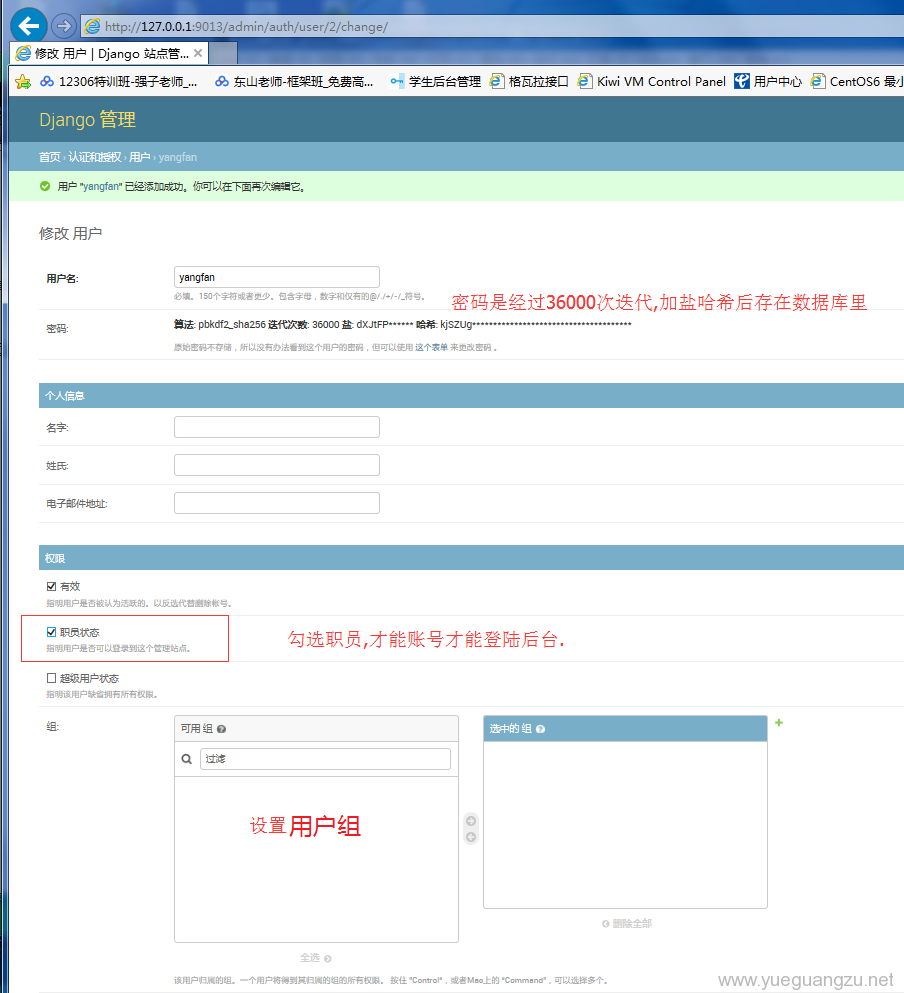Click help icon next to 选中的 组
Screen dimensions: 904x993
(540, 729)
